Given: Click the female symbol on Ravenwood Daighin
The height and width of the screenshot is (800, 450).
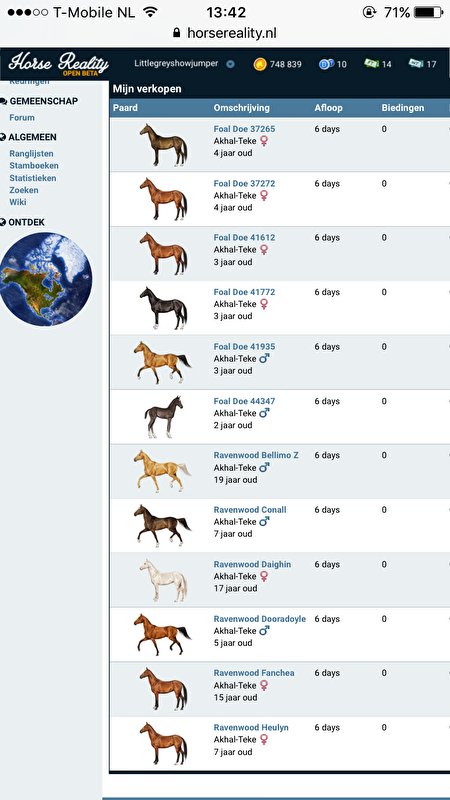Looking at the screenshot, I should click(x=264, y=577).
